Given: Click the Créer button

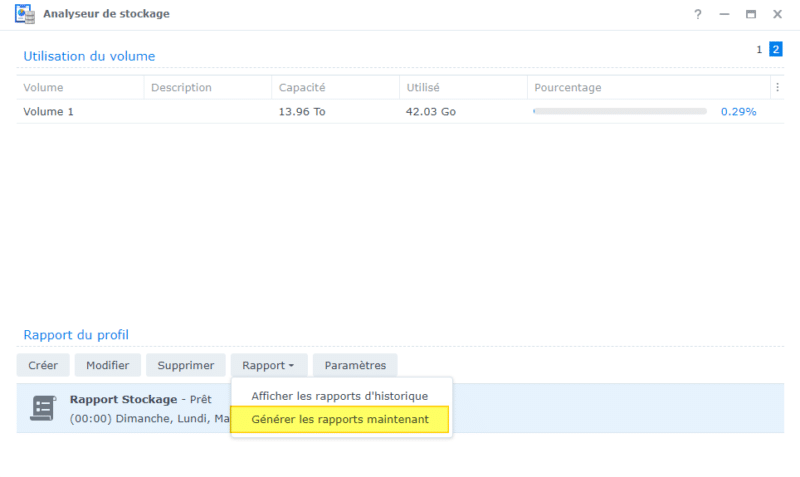Looking at the screenshot, I should pyautogui.click(x=43, y=365).
